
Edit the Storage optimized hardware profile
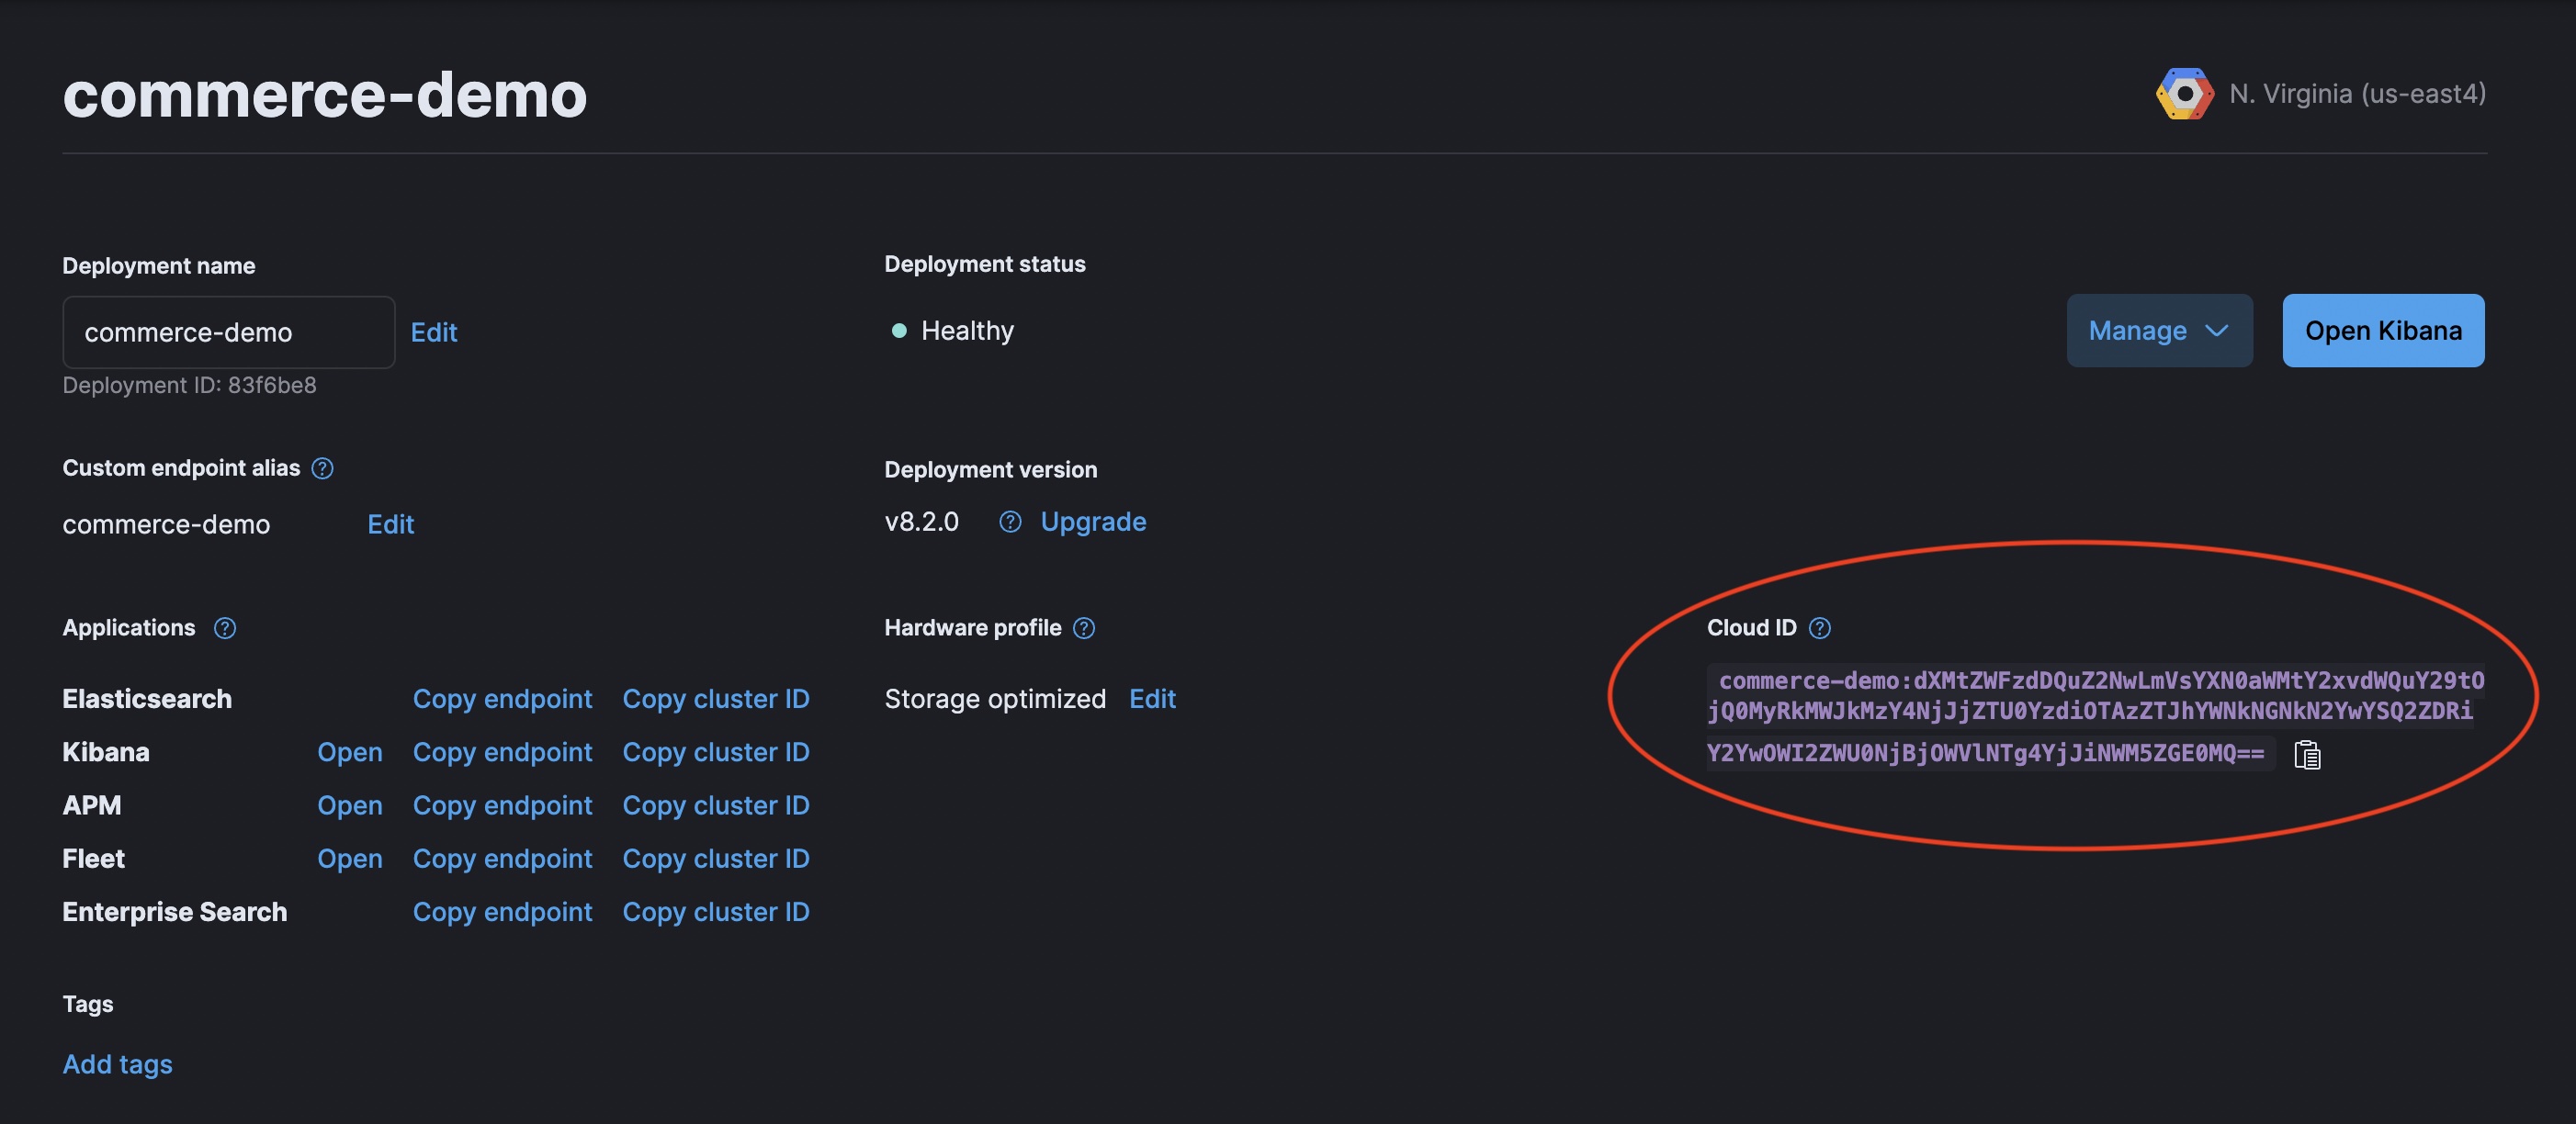point(1152,699)
